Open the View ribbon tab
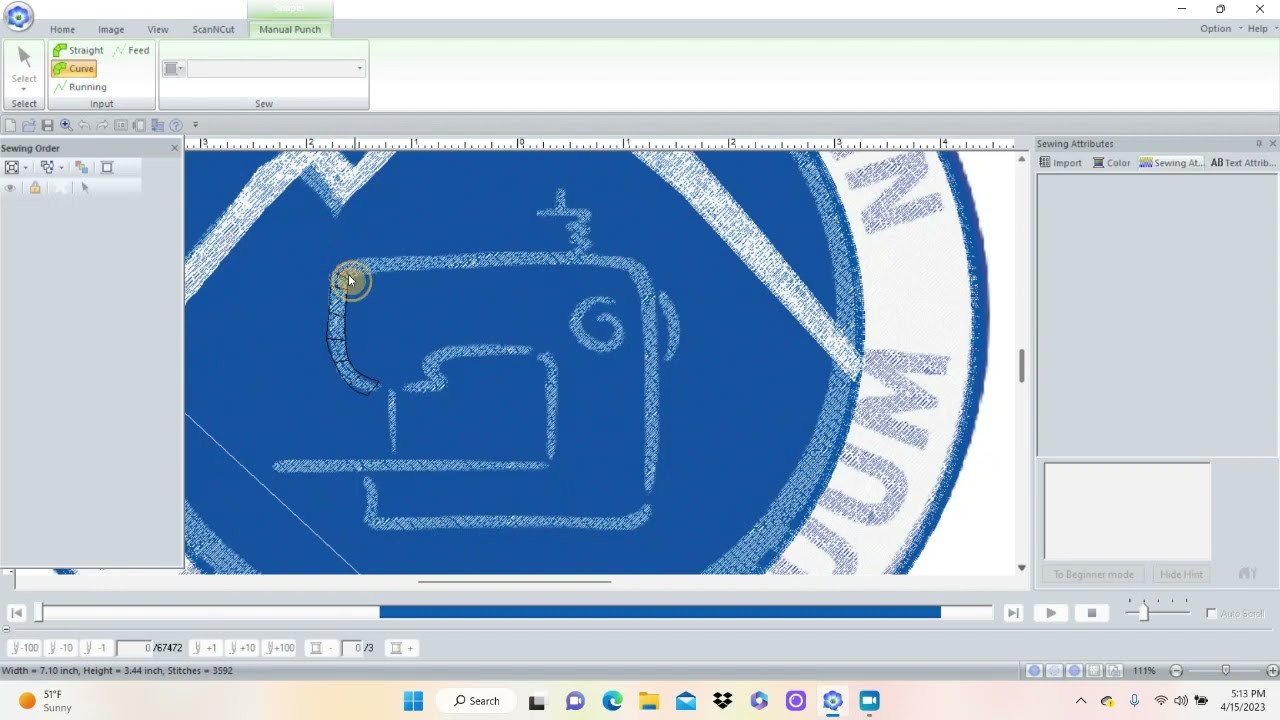The width and height of the screenshot is (1280, 720). (x=158, y=29)
